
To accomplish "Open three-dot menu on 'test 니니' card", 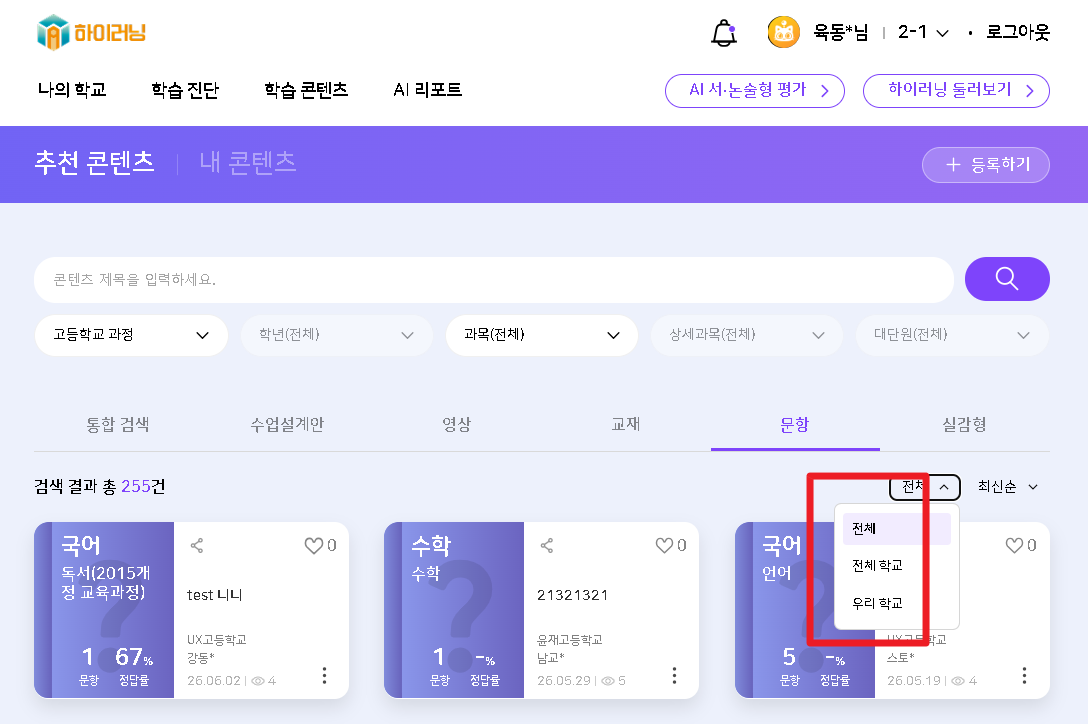I will pyautogui.click(x=324, y=675).
